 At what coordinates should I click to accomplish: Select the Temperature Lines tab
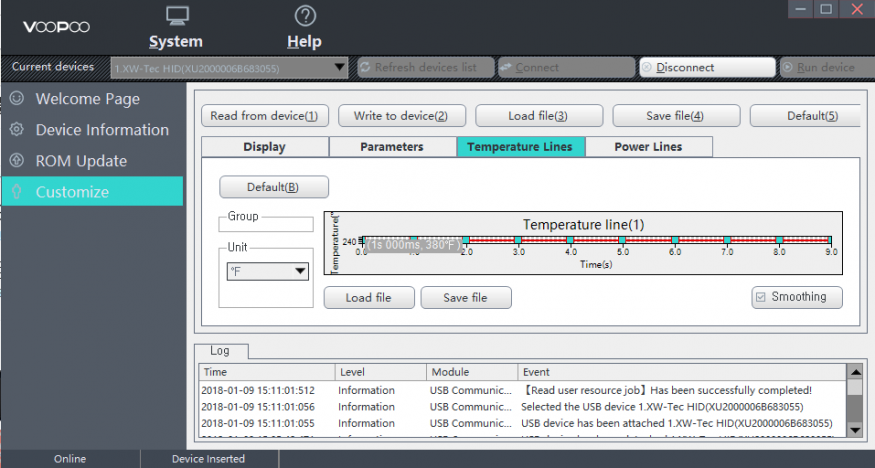[x=521, y=147]
